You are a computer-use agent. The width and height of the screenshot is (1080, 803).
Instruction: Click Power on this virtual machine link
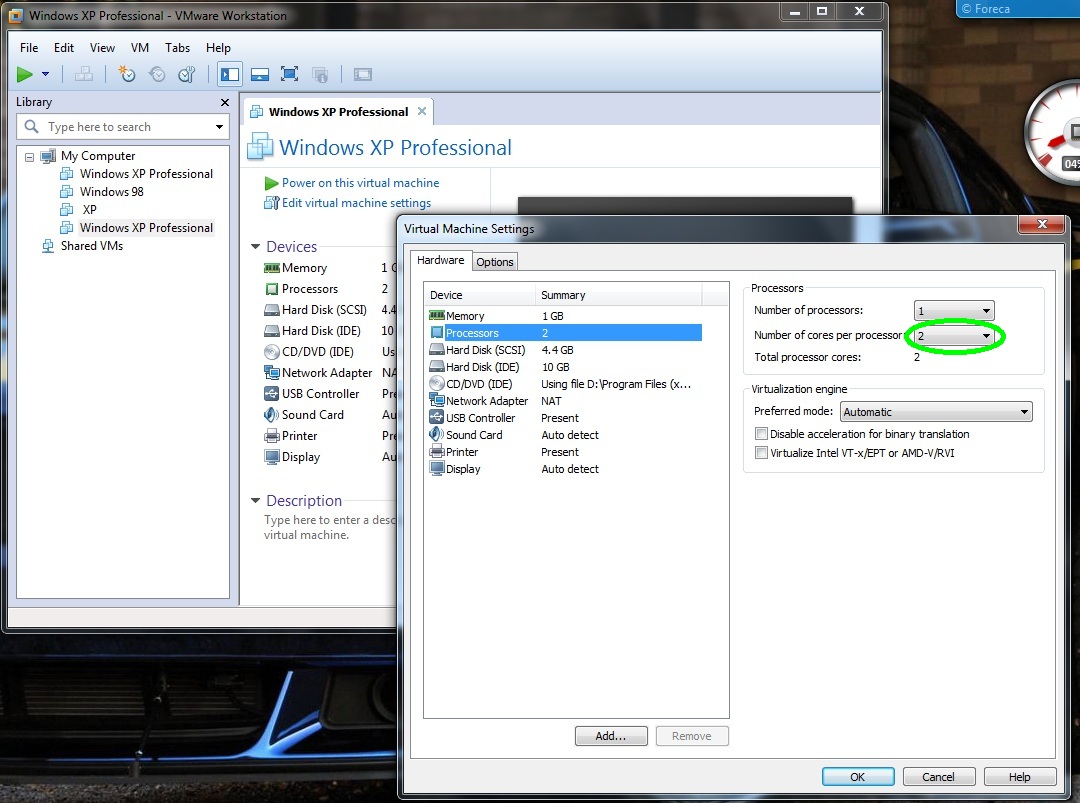[x=360, y=182]
